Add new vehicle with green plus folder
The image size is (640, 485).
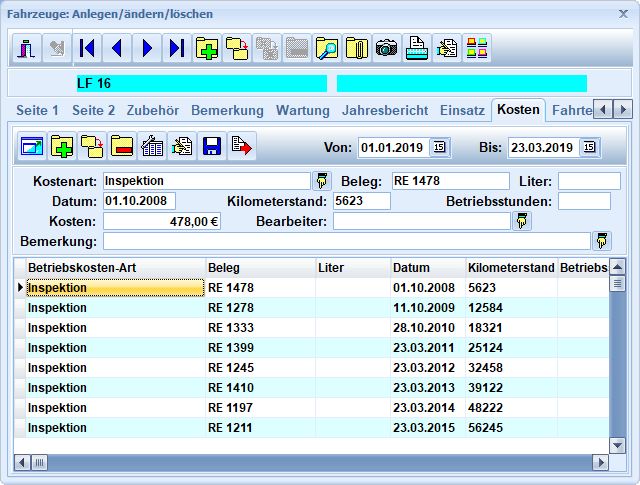(207, 49)
